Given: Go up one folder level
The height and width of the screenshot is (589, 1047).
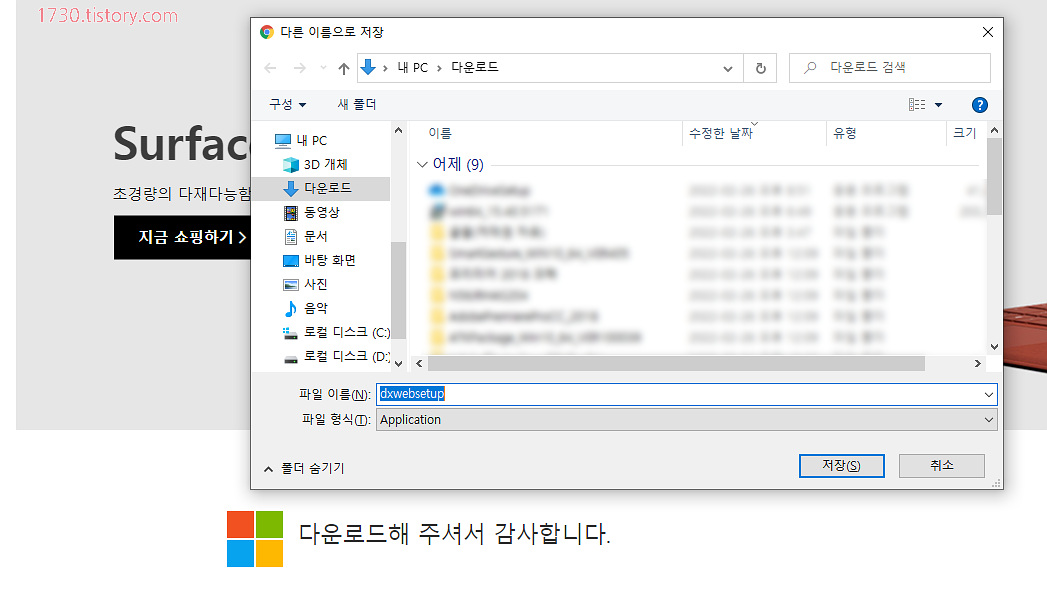Looking at the screenshot, I should [x=343, y=68].
